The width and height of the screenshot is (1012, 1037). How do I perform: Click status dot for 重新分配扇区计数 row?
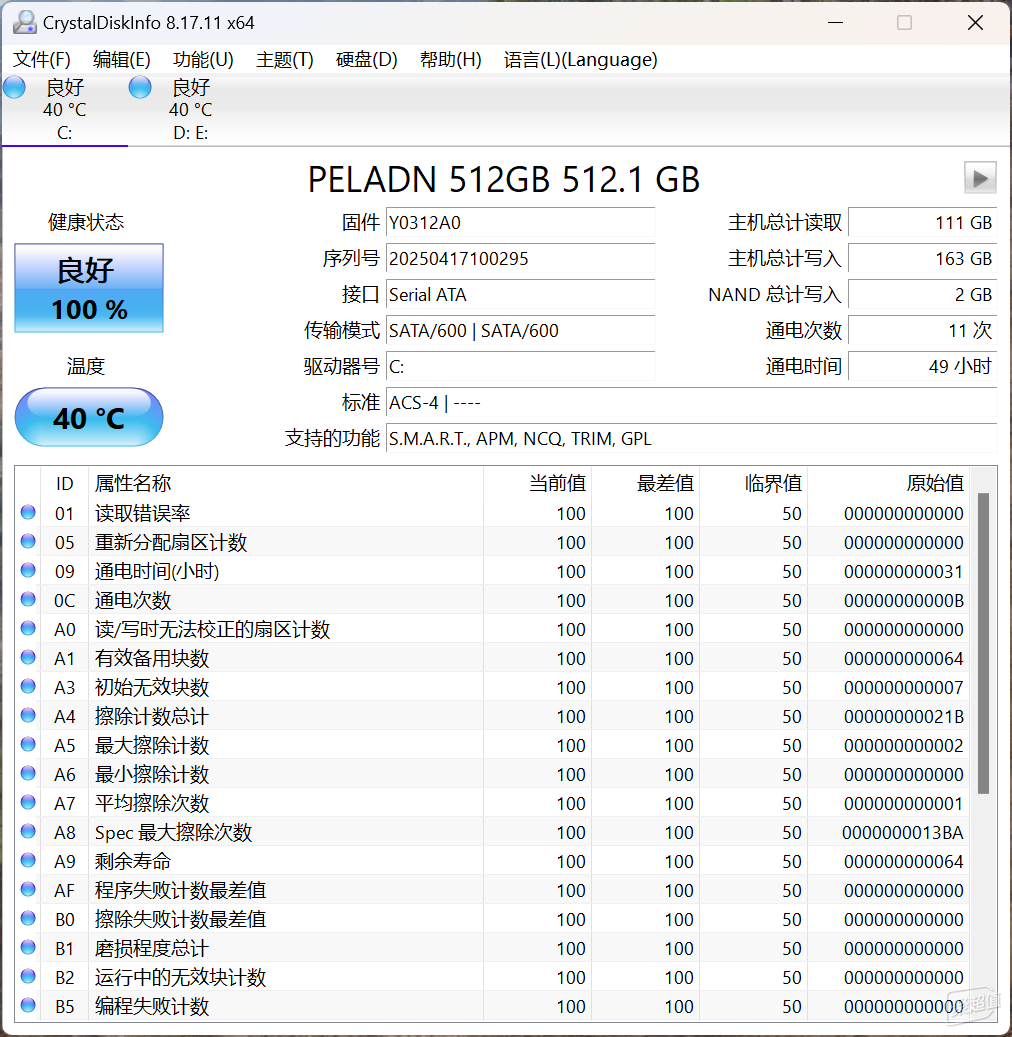click(28, 542)
